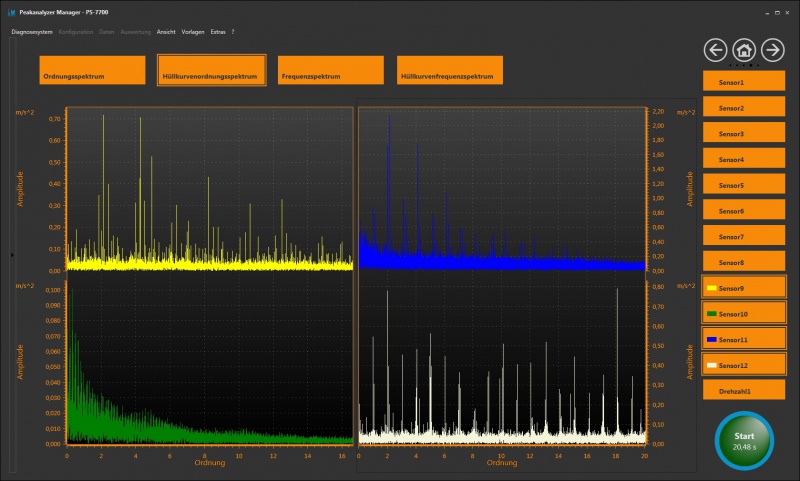Toggle Sensor9 yellow channel off
Image resolution: width=800 pixels, height=481 pixels.
[x=743, y=289]
